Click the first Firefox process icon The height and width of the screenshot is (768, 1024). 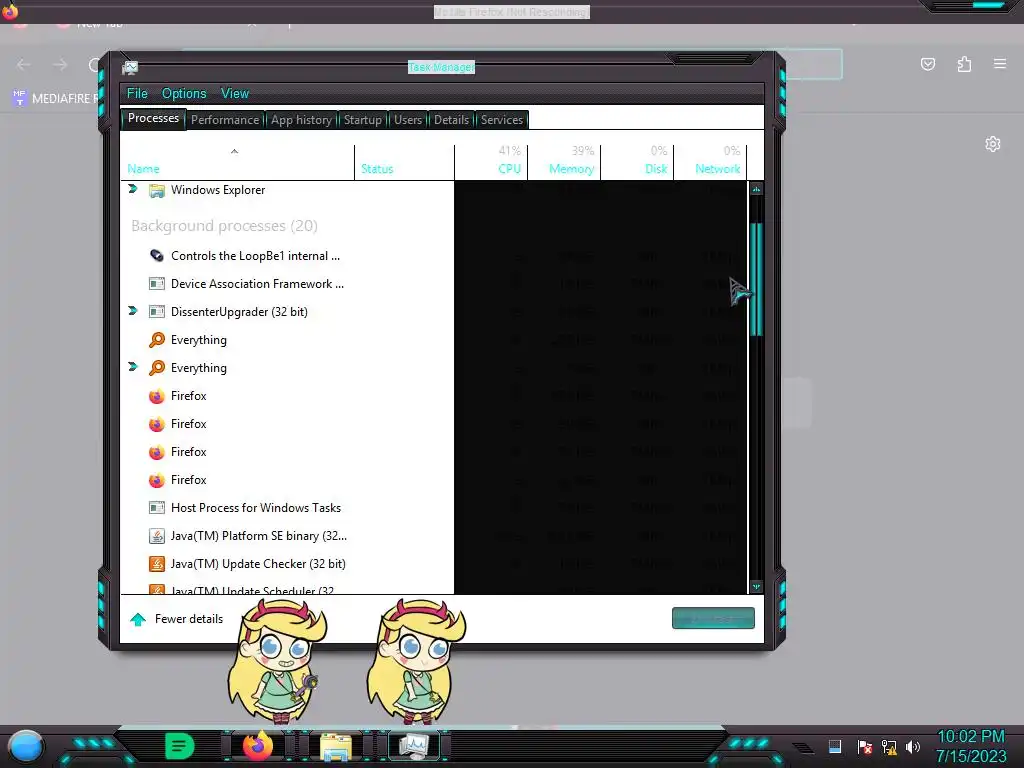(157, 396)
